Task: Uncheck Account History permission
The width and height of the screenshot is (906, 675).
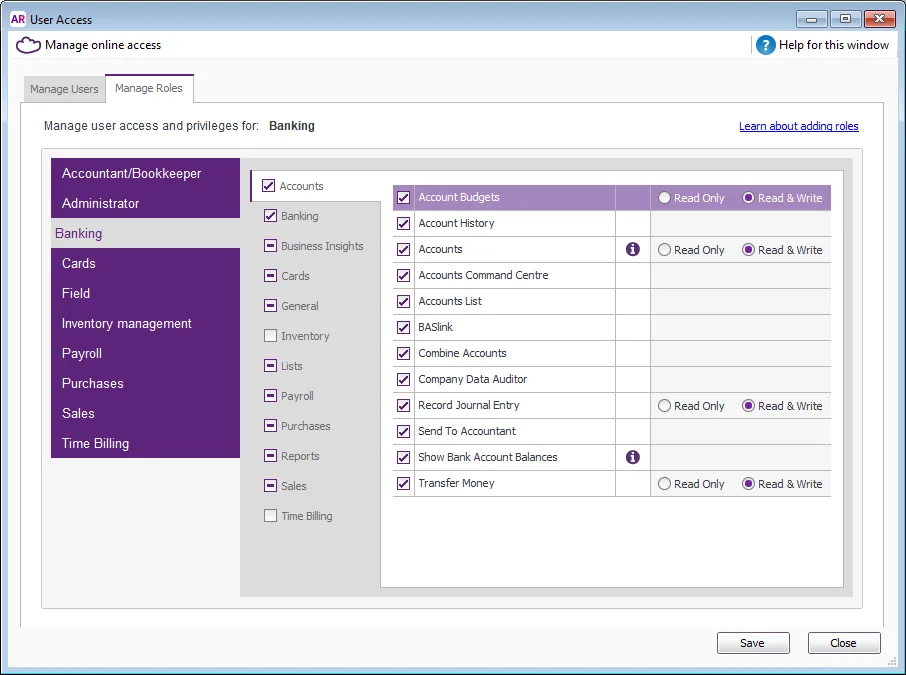Action: click(x=403, y=224)
